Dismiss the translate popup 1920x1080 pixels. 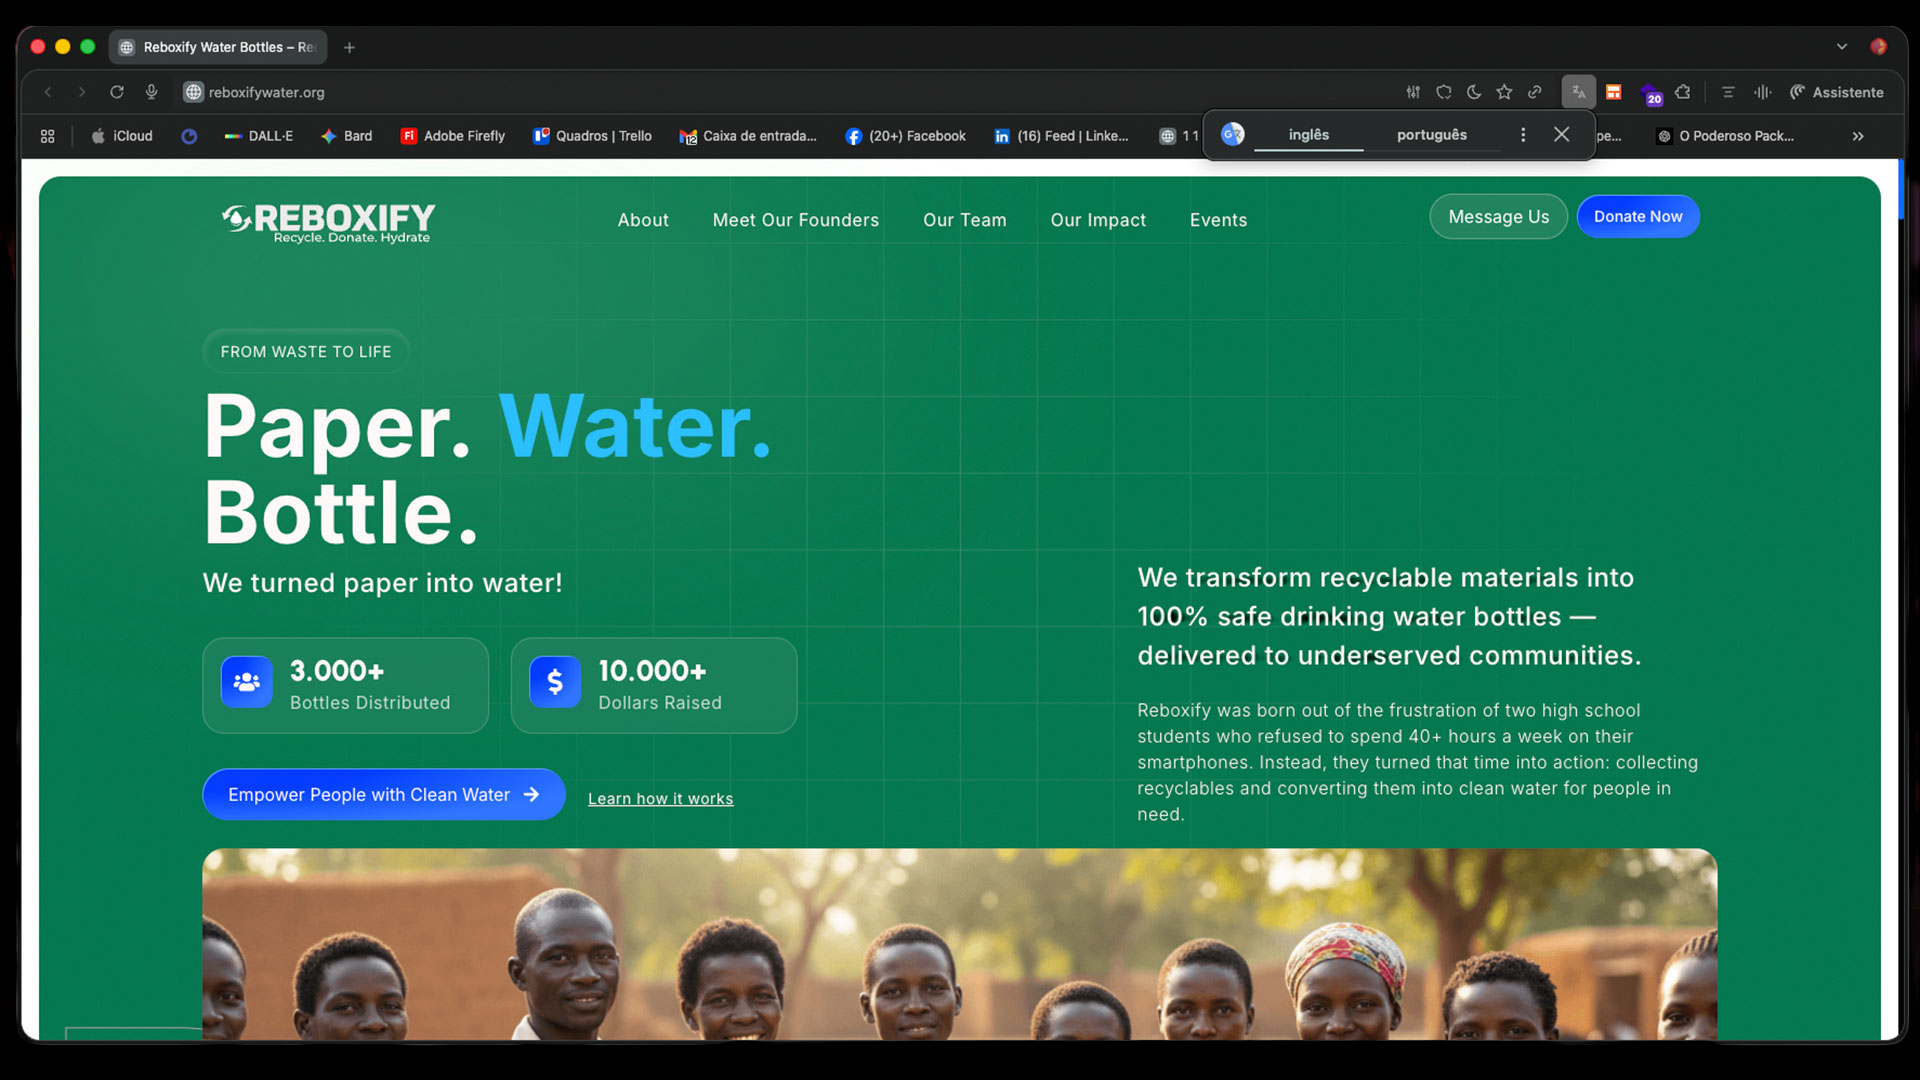coord(1562,134)
